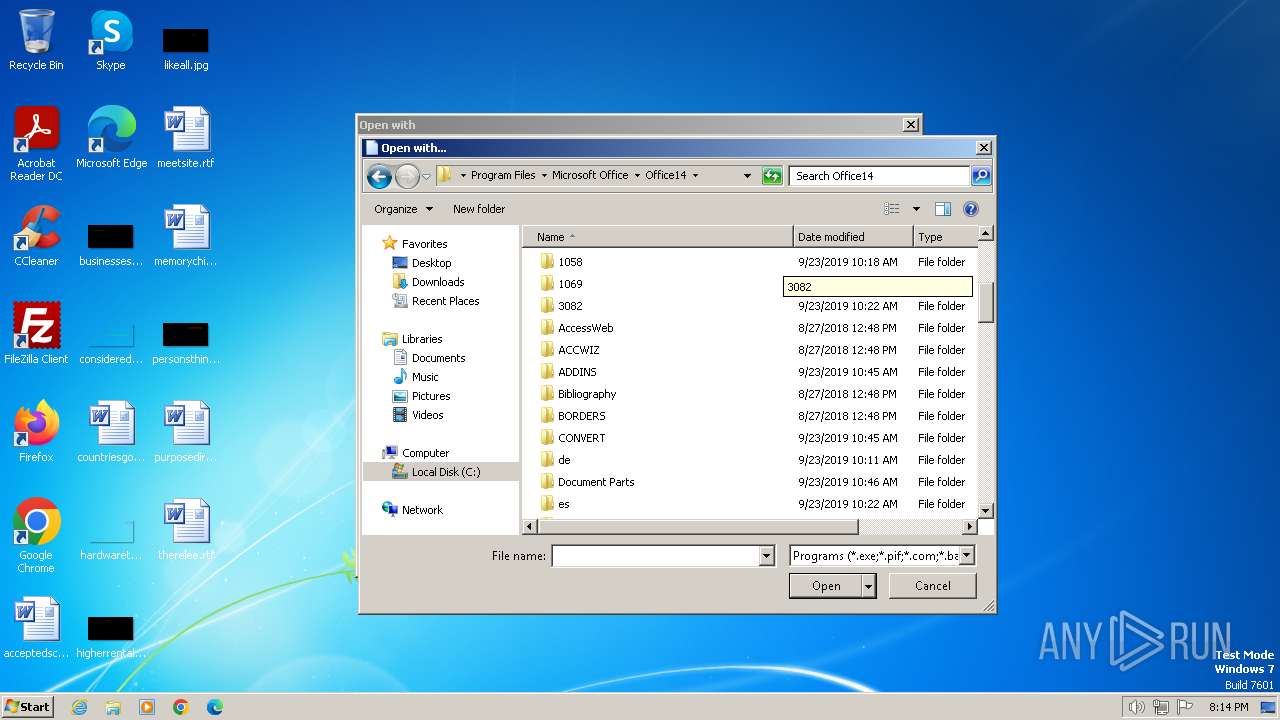Select the CONVERT folder
The image size is (1280, 720).
pyautogui.click(x=581, y=438)
